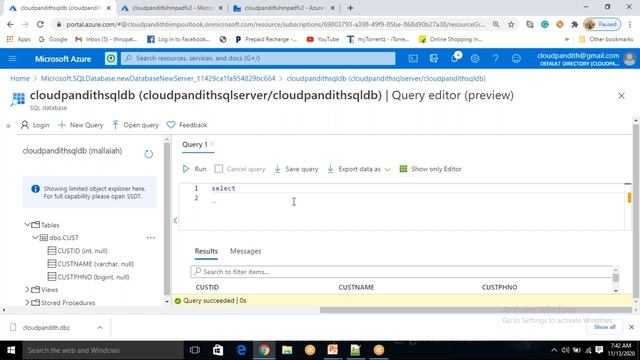Open the Export data as dropdown
640x360 pixels.
click(359, 169)
